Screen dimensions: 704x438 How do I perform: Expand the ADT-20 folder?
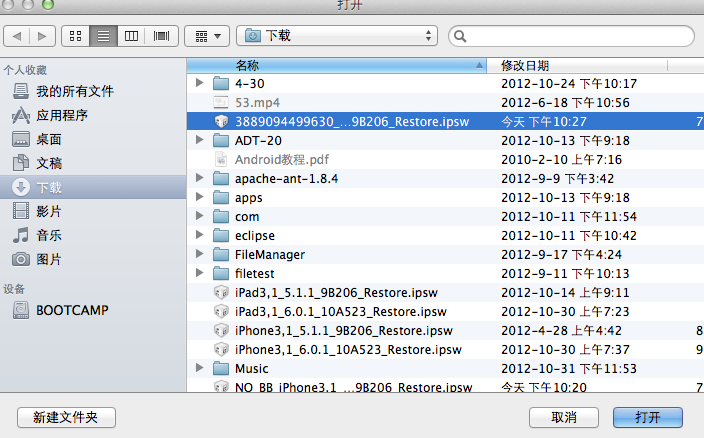point(200,140)
